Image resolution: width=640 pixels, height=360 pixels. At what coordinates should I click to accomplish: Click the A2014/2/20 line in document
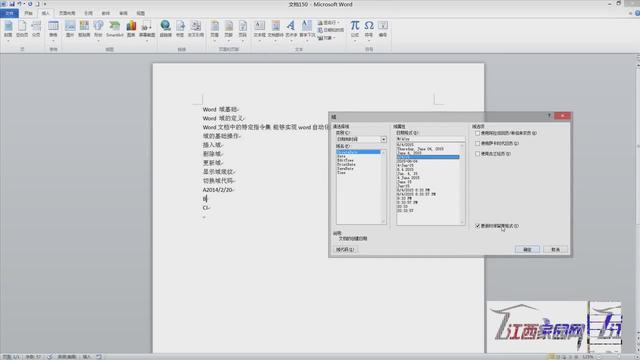(x=218, y=190)
